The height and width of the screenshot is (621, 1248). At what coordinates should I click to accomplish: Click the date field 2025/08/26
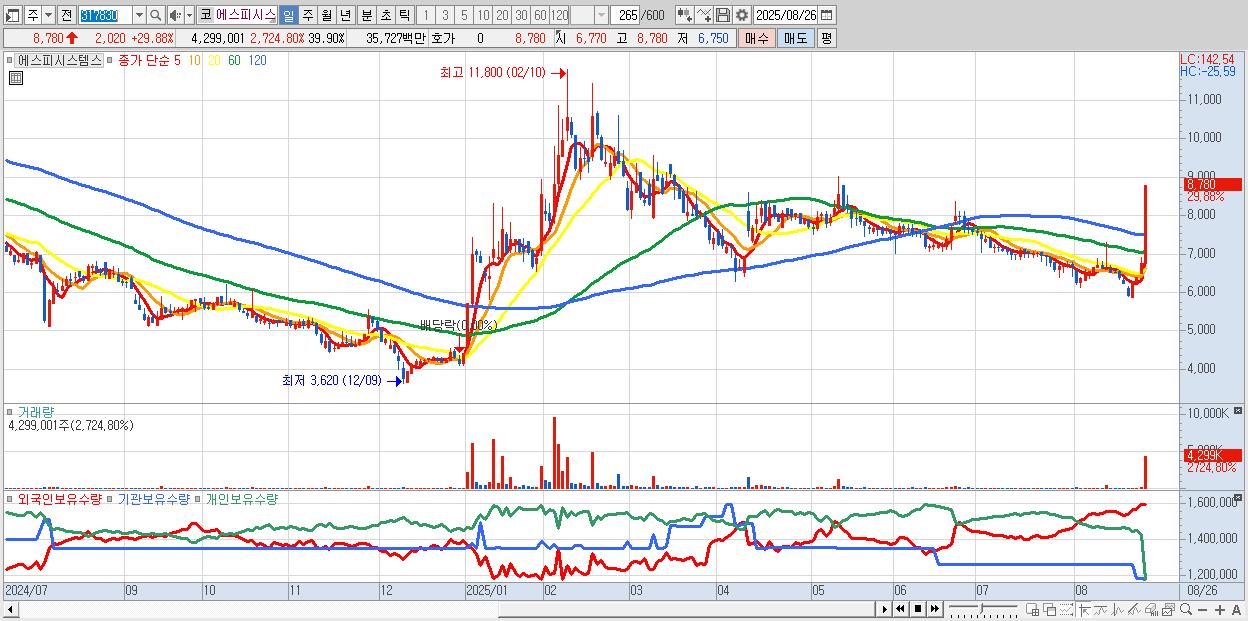(x=786, y=16)
